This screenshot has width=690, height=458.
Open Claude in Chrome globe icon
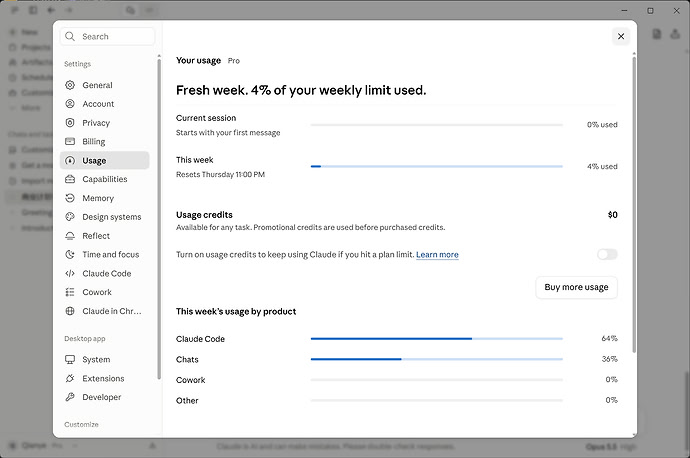pyautogui.click(x=70, y=311)
